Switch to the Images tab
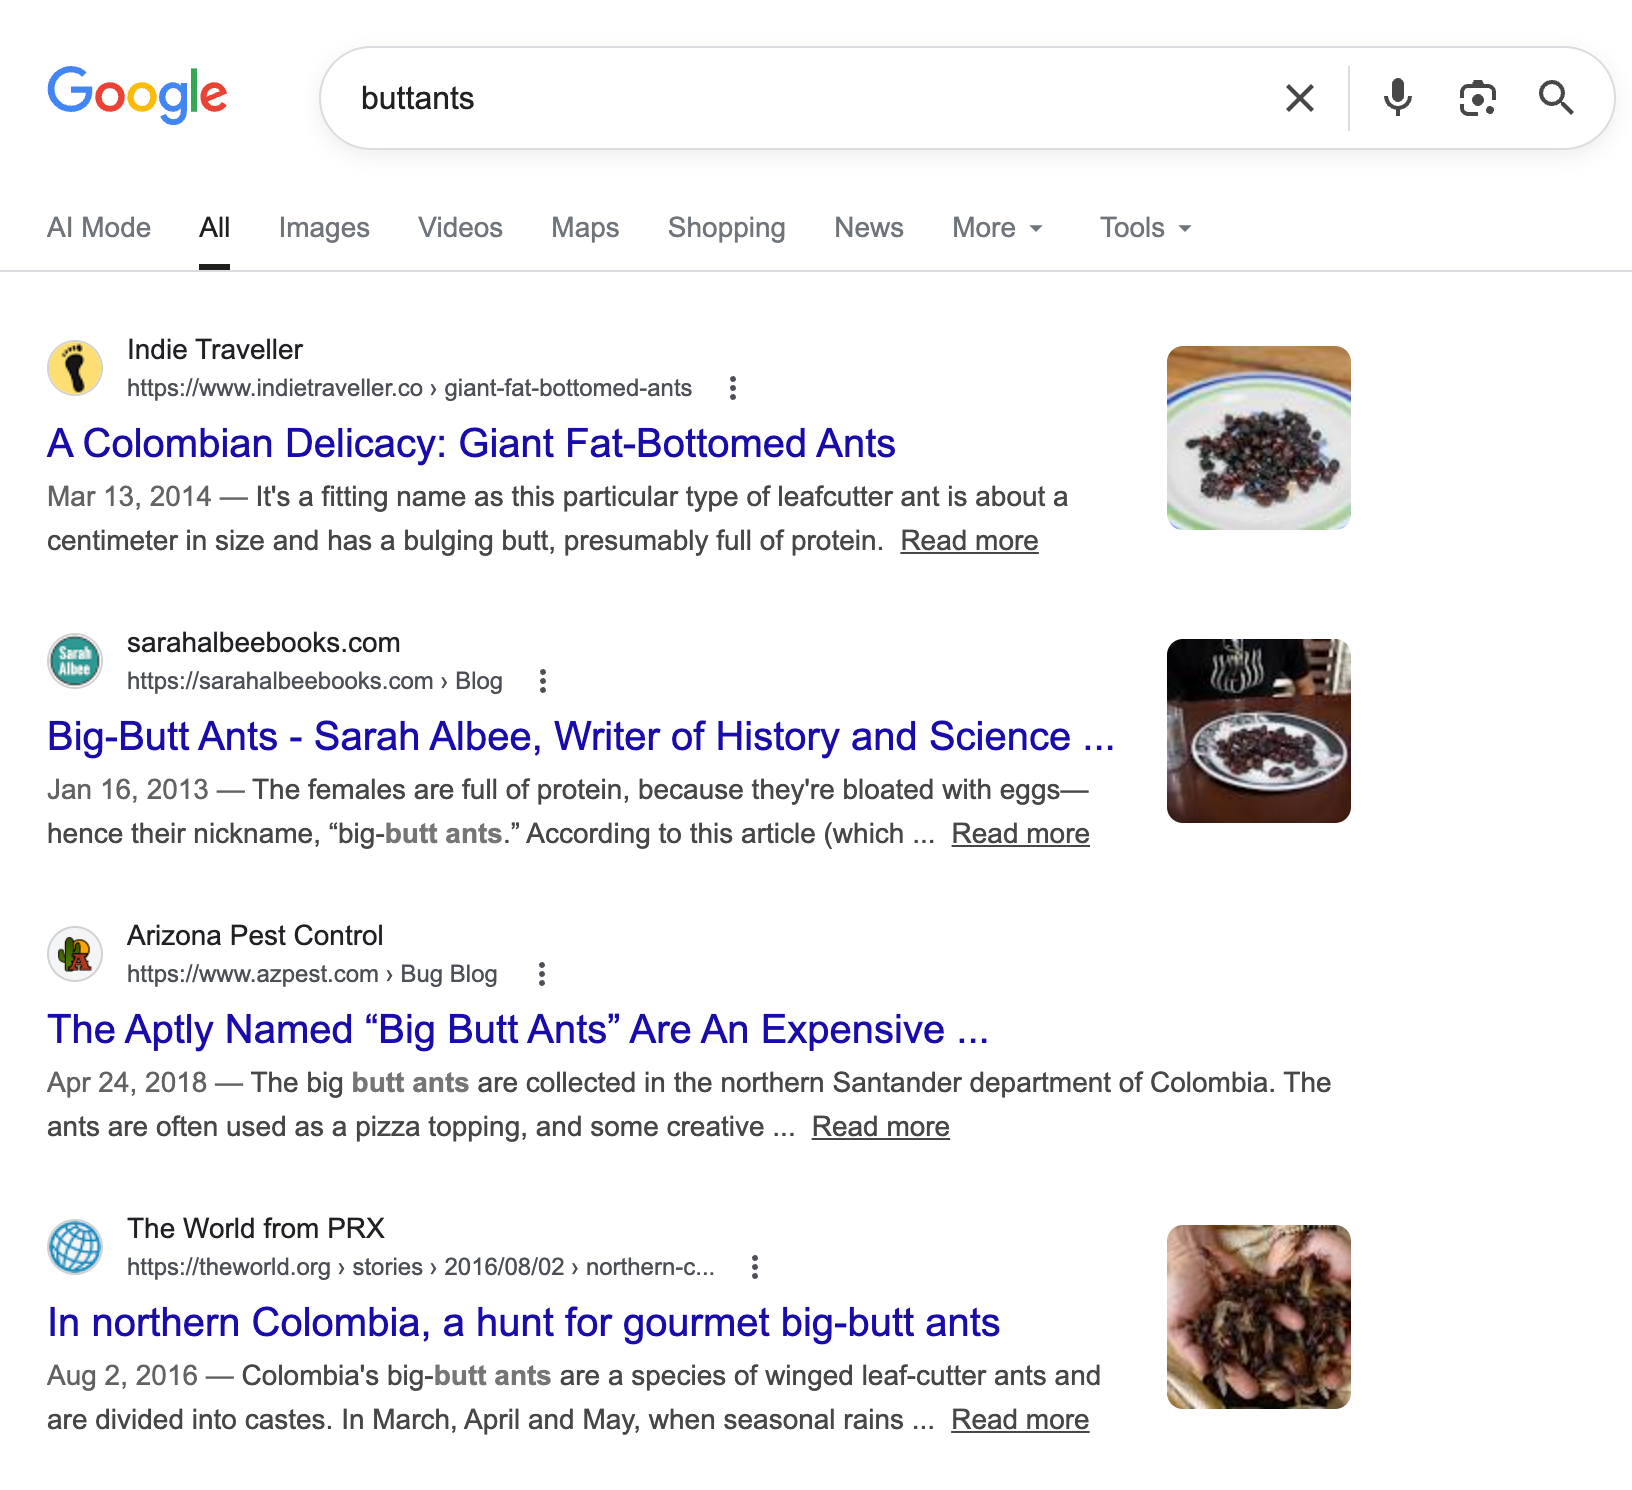This screenshot has height=1490, width=1632. click(x=324, y=228)
